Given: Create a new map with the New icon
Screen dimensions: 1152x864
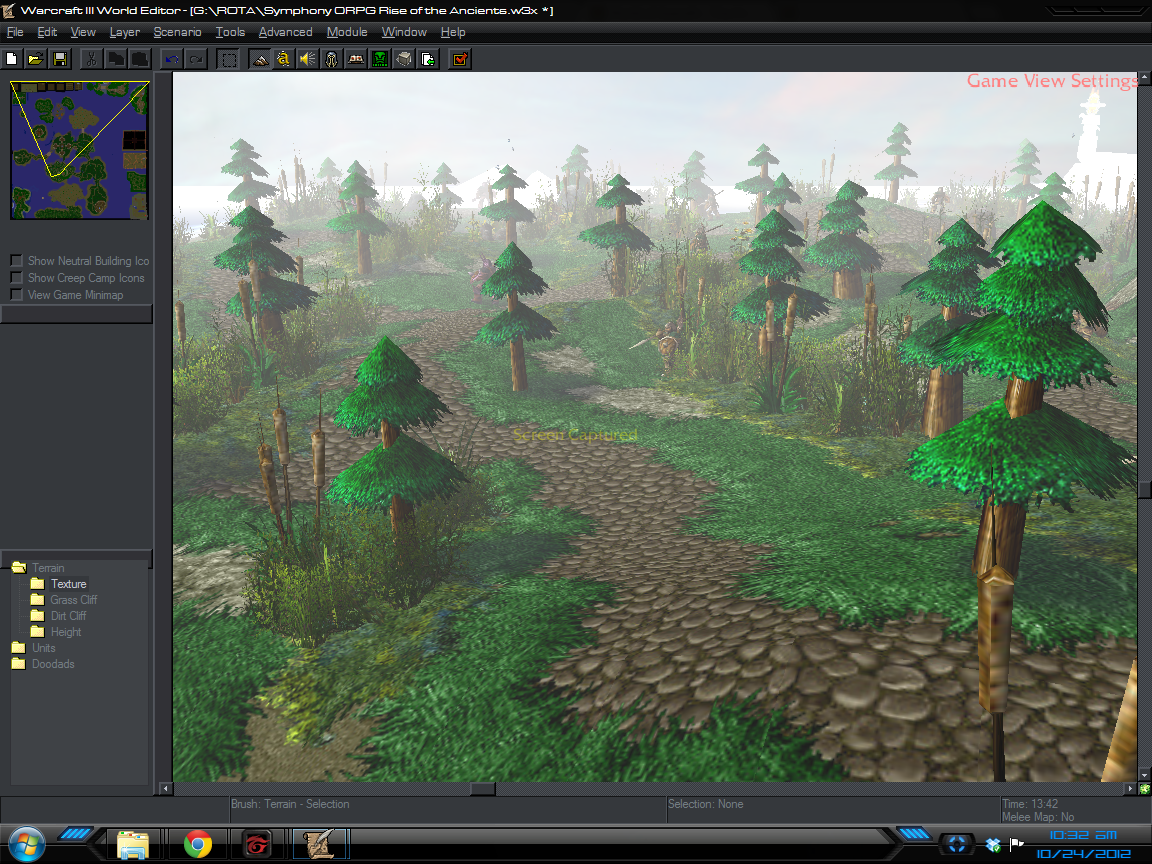Looking at the screenshot, I should [x=12, y=59].
